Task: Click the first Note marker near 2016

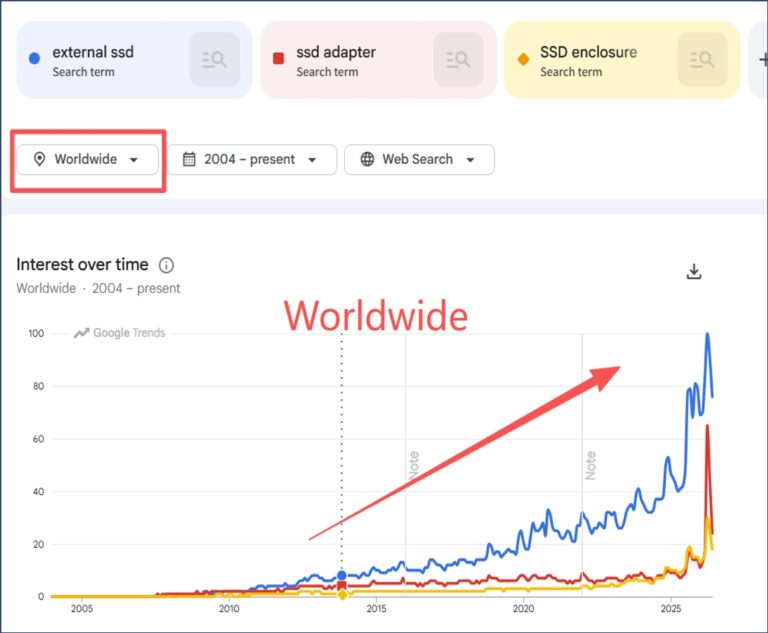Action: click(x=413, y=465)
